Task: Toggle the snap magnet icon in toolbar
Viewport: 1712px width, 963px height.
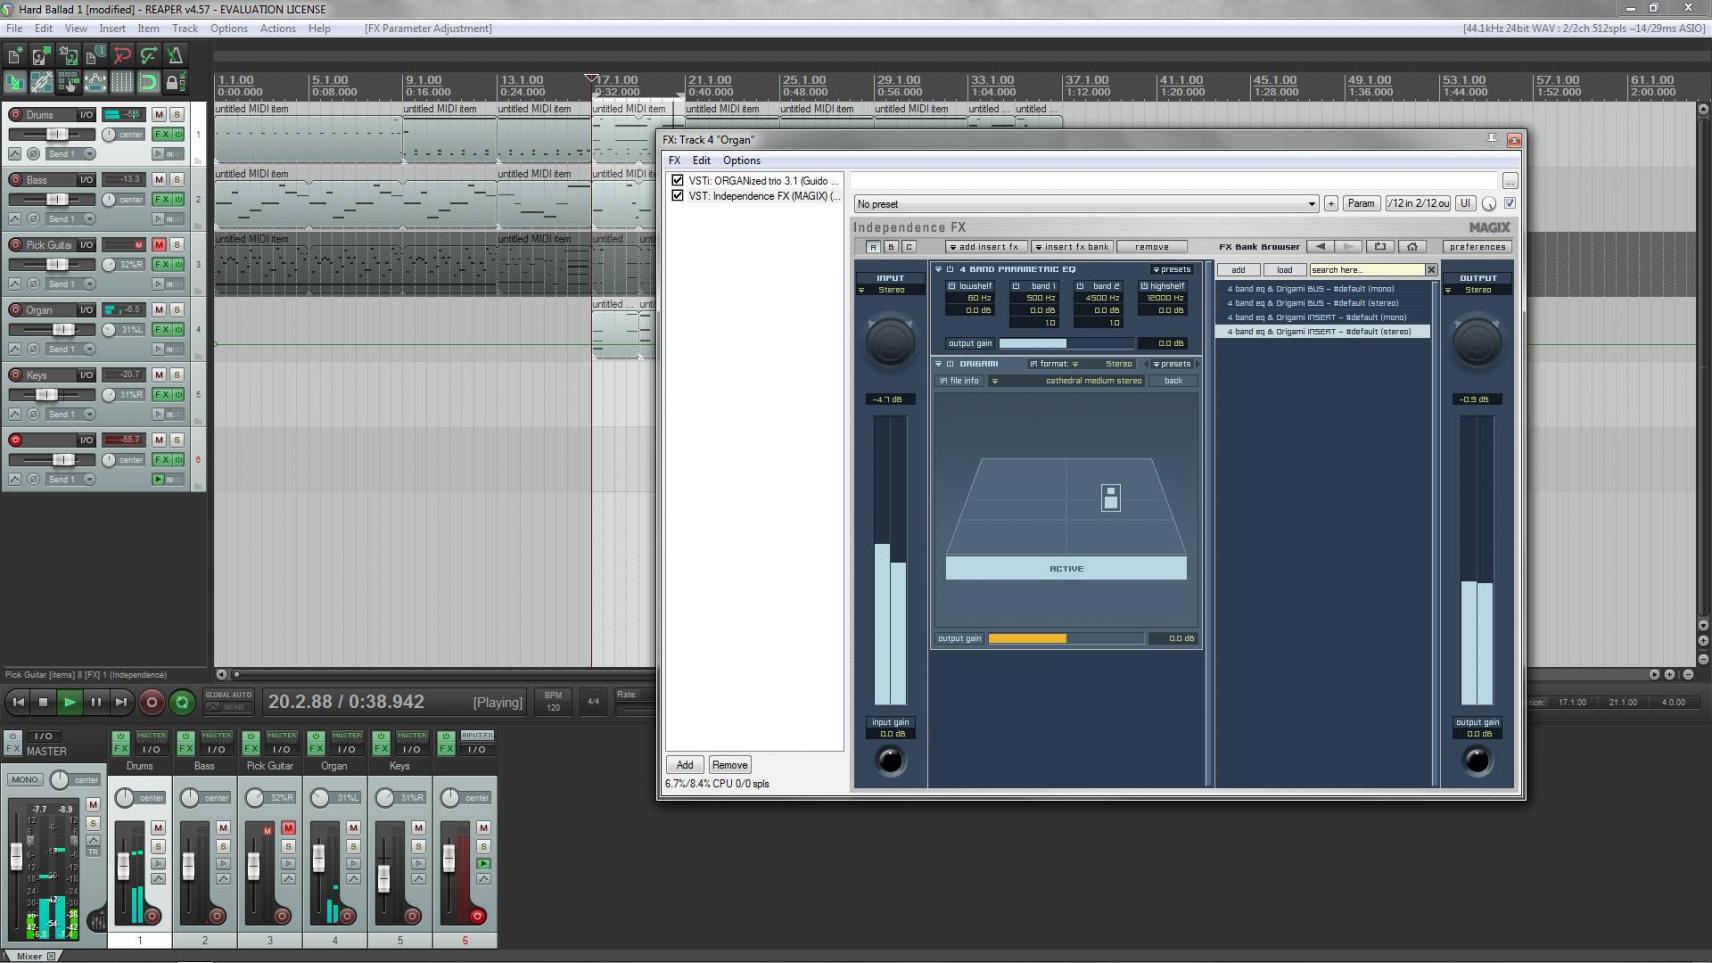Action: click(148, 82)
